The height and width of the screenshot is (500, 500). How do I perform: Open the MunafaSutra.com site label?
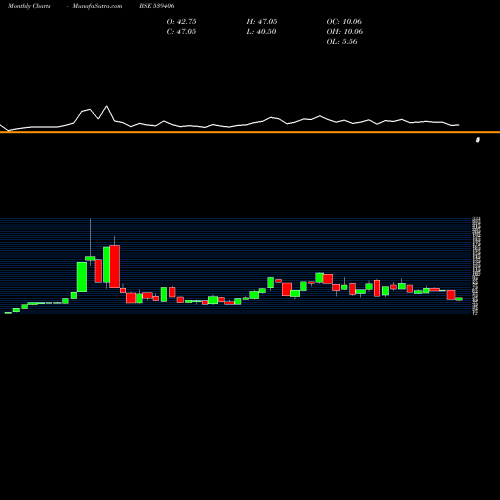pyautogui.click(x=97, y=6)
